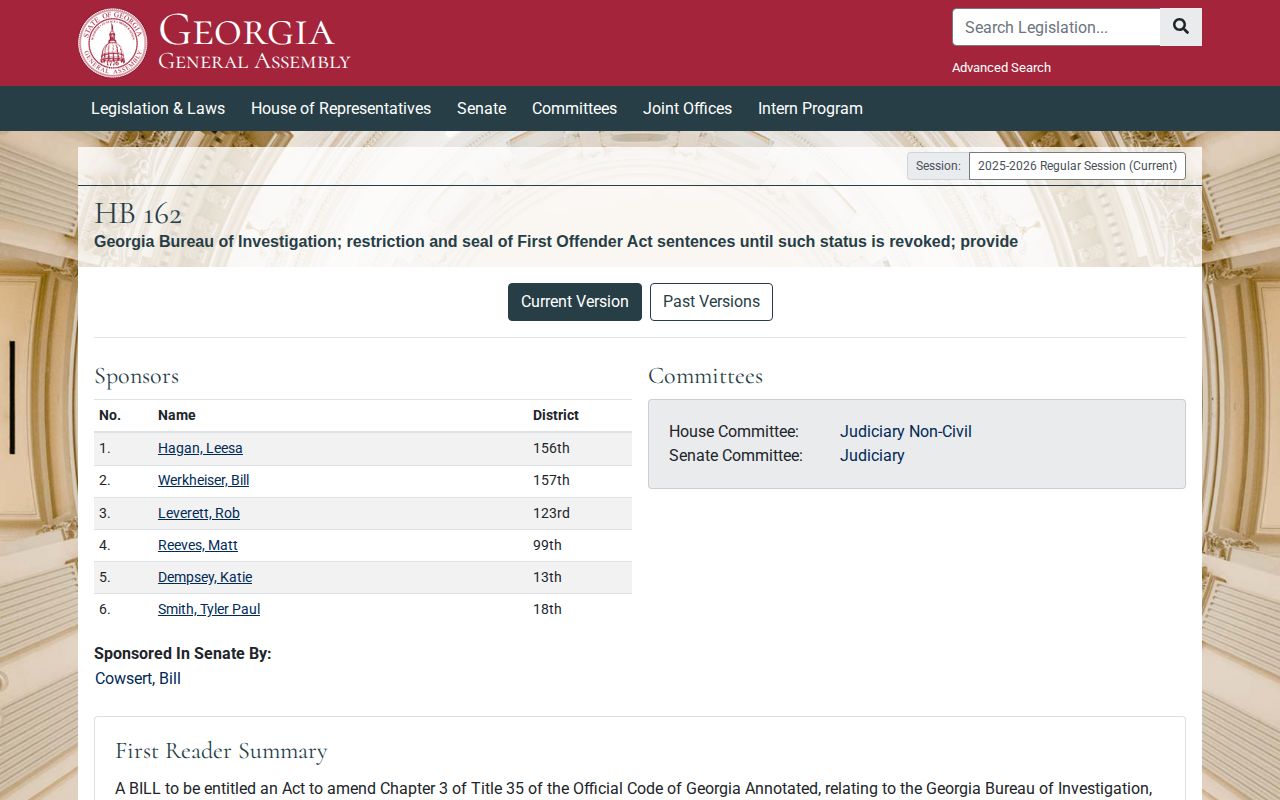Screen dimensions: 1280x800
Task: Open the House of Representatives menu
Action: click(x=341, y=108)
